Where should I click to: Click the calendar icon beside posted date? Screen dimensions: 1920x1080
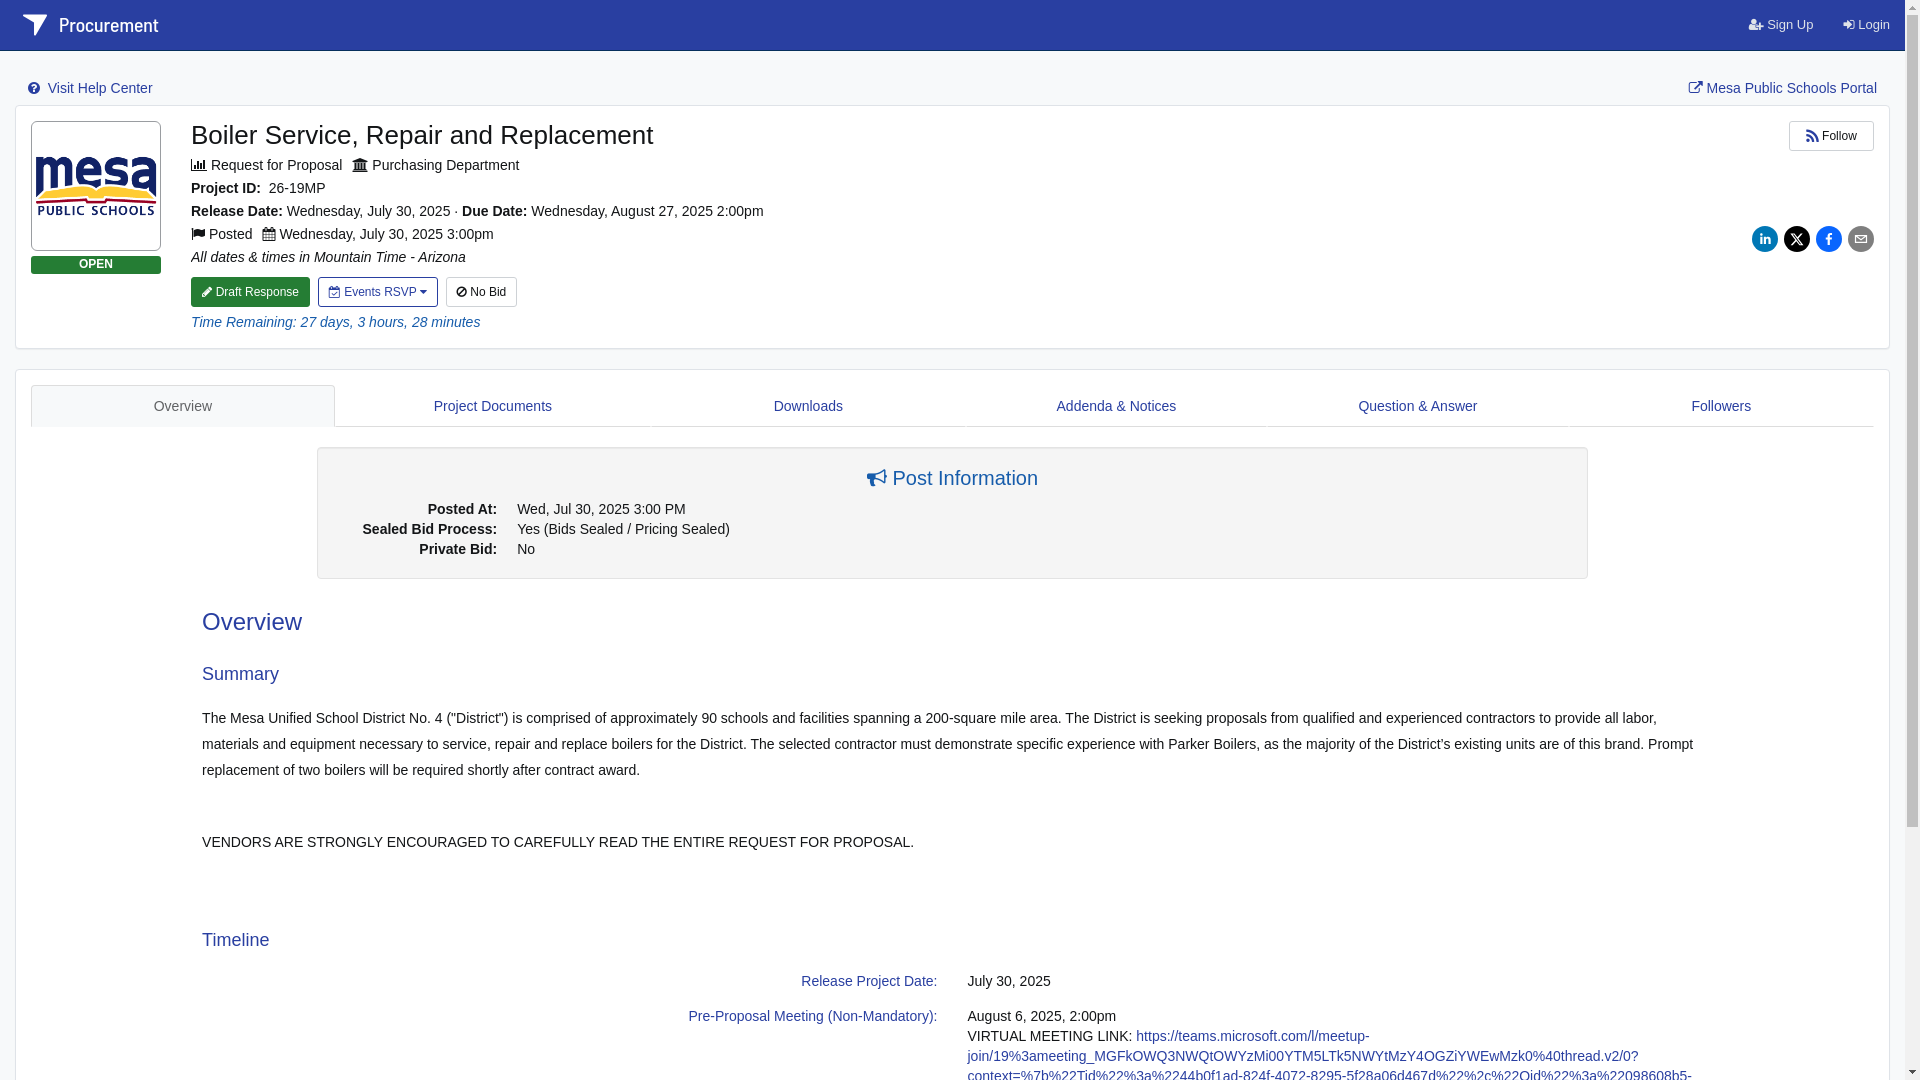[269, 234]
